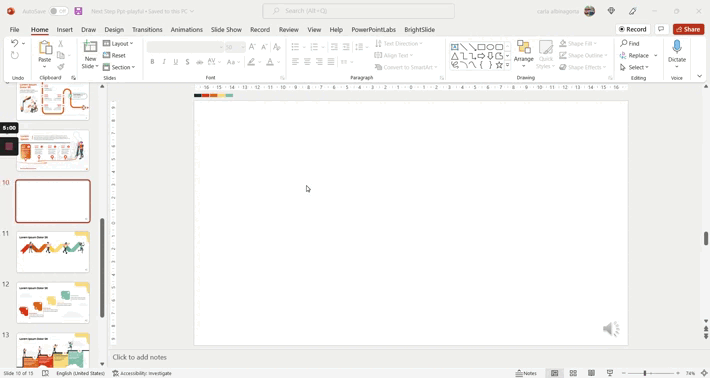Viewport: 710px width, 378px height.
Task: Switch to the Animations tab
Action: click(187, 29)
